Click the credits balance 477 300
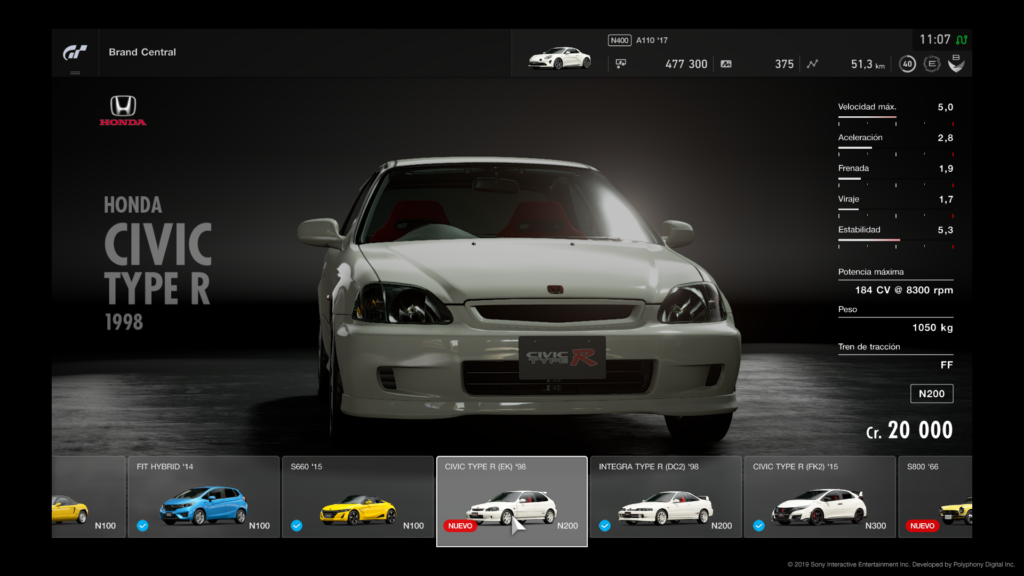This screenshot has width=1024, height=576. click(686, 64)
